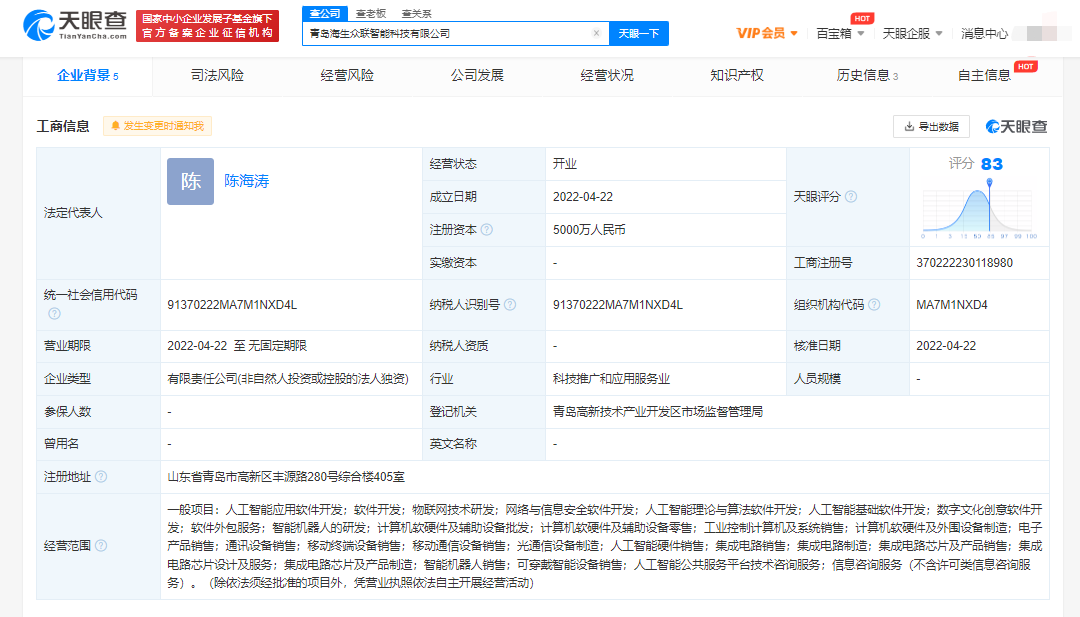Viewport: 1080px width, 617px height.
Task: Click help icon under 统一社会信用代码
Action: coord(54,313)
